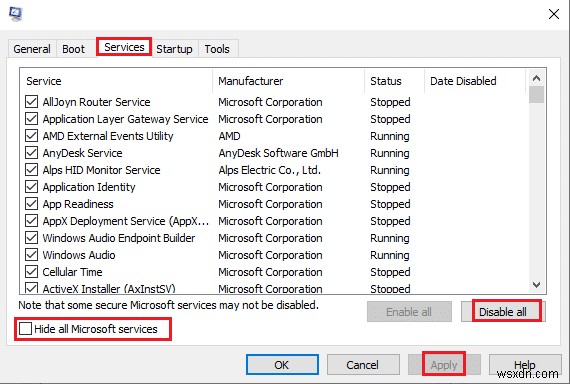Confirm with the OK button
Screen dimensions: 570x384
click(x=282, y=365)
